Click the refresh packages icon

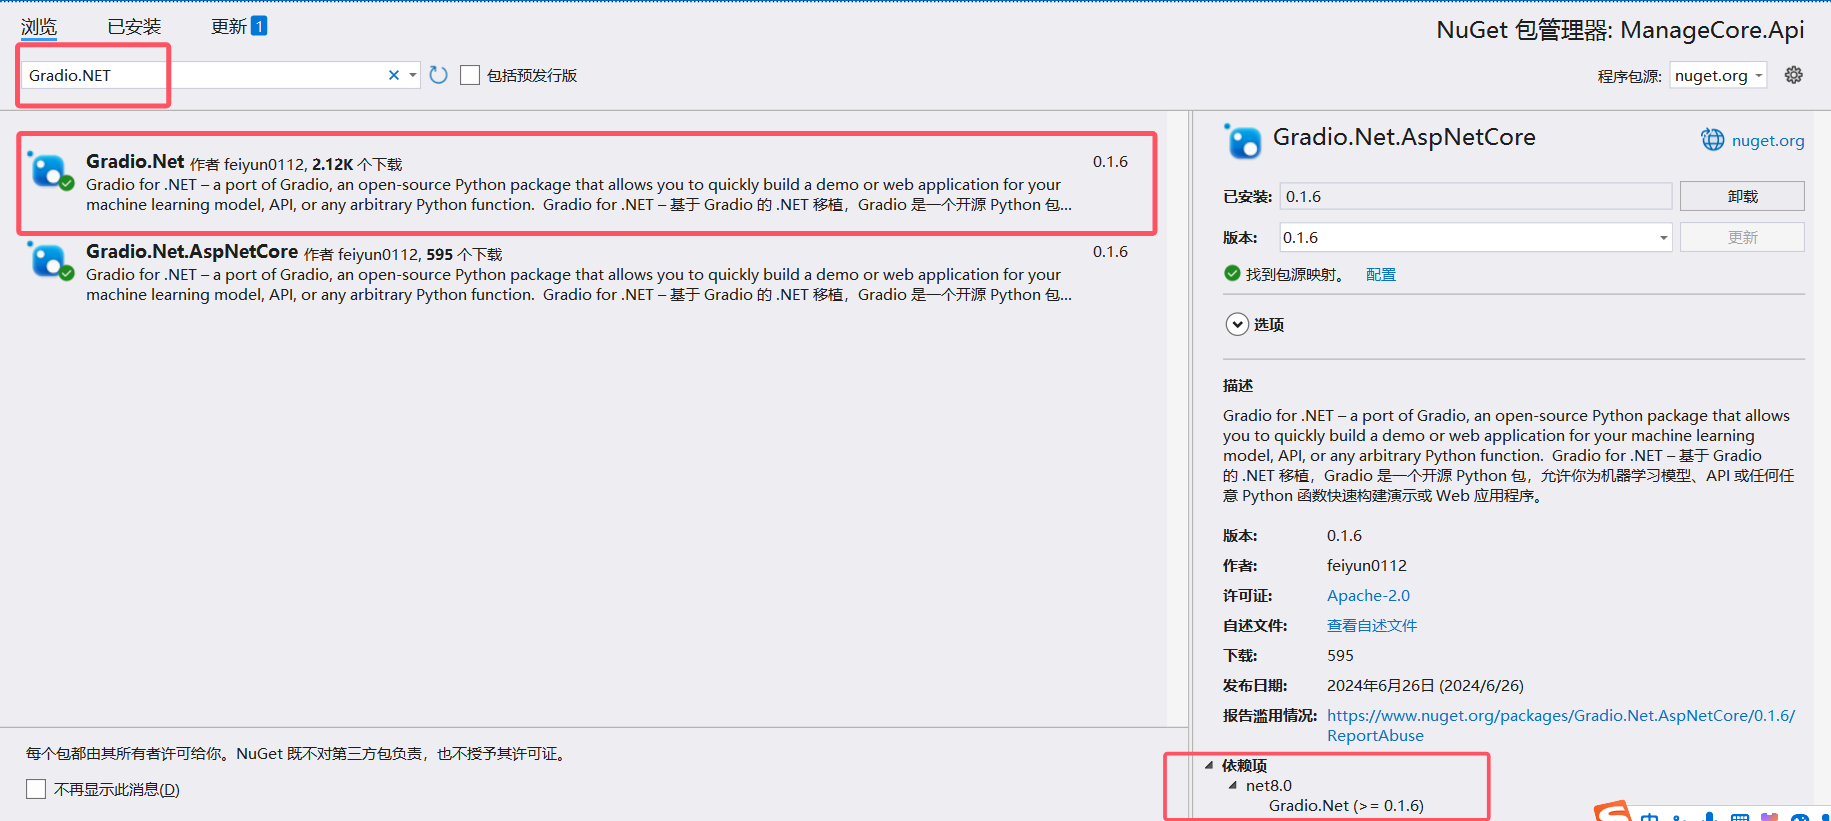click(438, 75)
